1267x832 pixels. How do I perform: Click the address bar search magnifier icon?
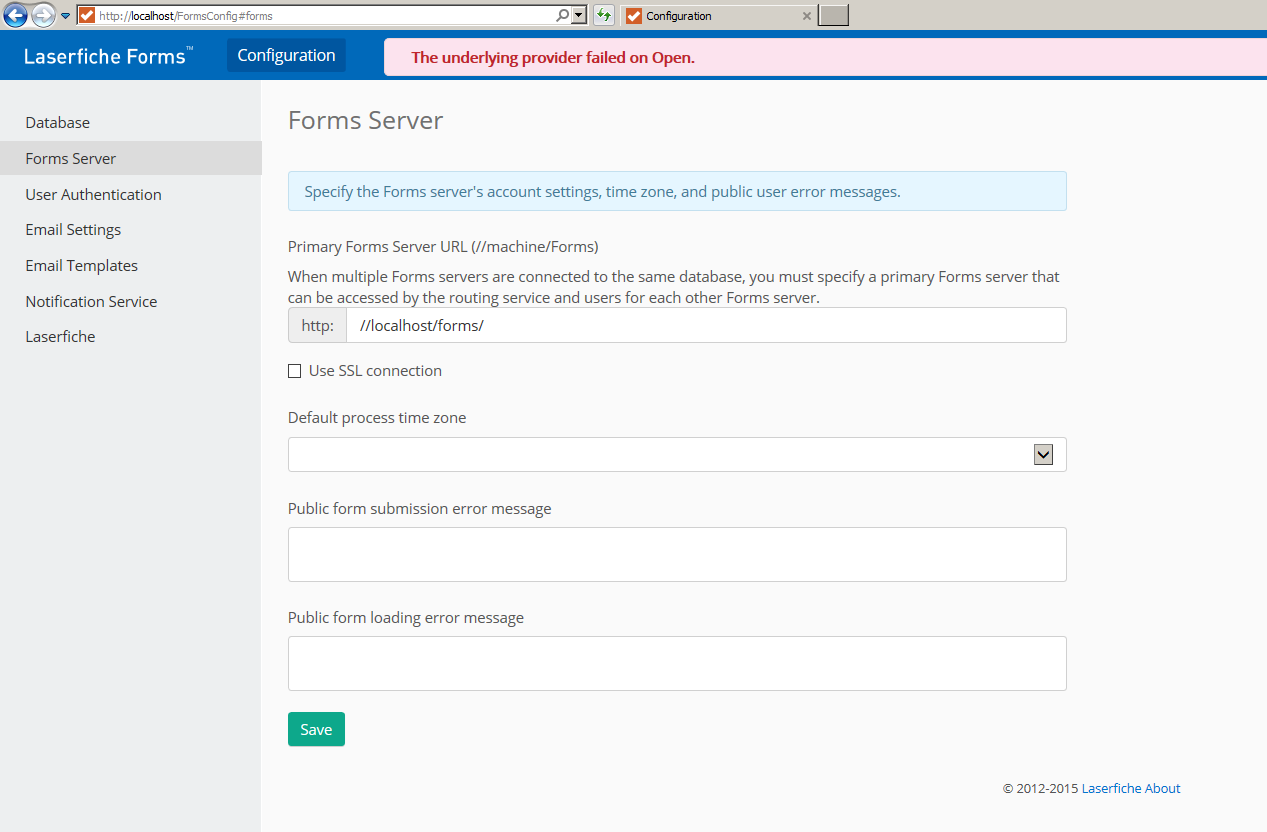(x=562, y=16)
